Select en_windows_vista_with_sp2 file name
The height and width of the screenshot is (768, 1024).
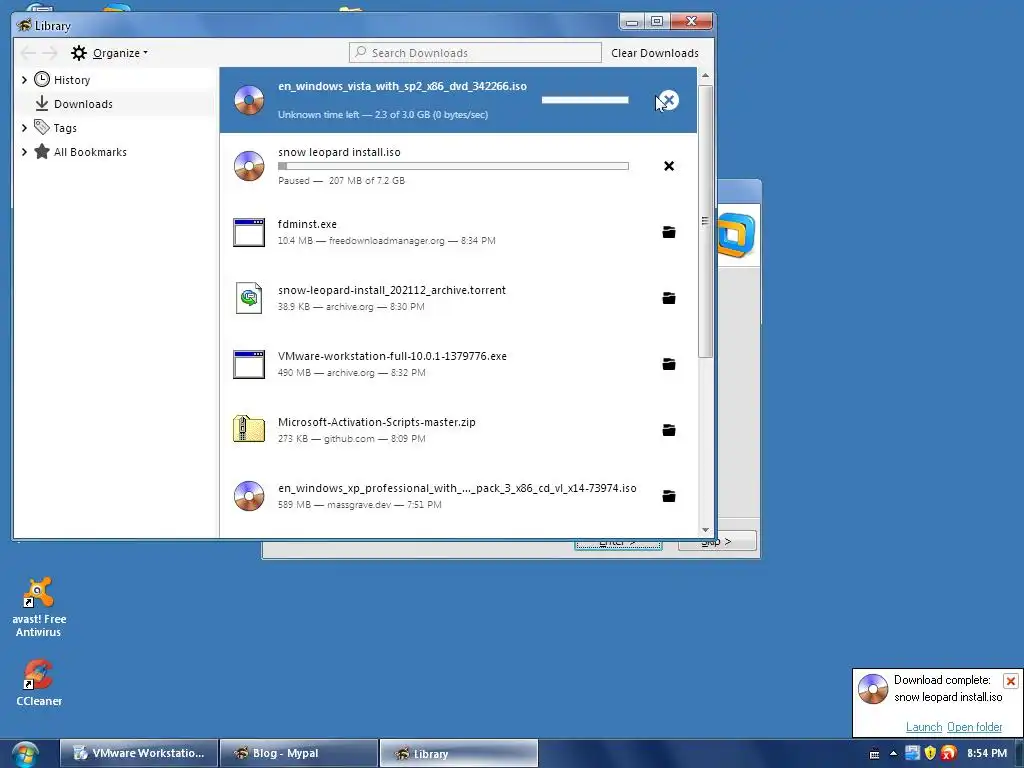(x=402, y=86)
